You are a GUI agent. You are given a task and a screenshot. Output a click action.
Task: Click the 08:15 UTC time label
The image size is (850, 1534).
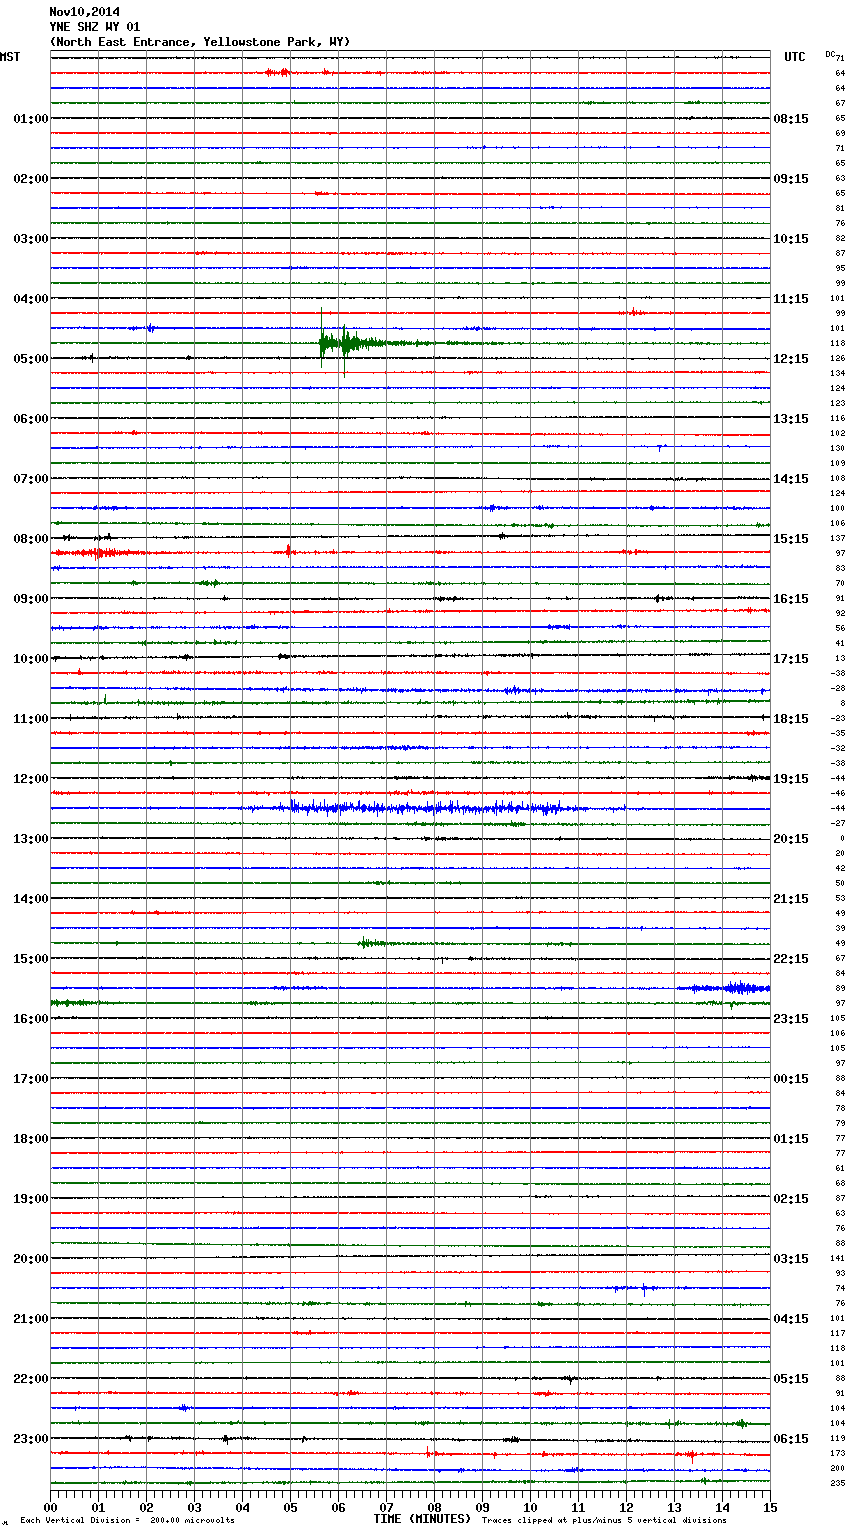click(x=791, y=119)
